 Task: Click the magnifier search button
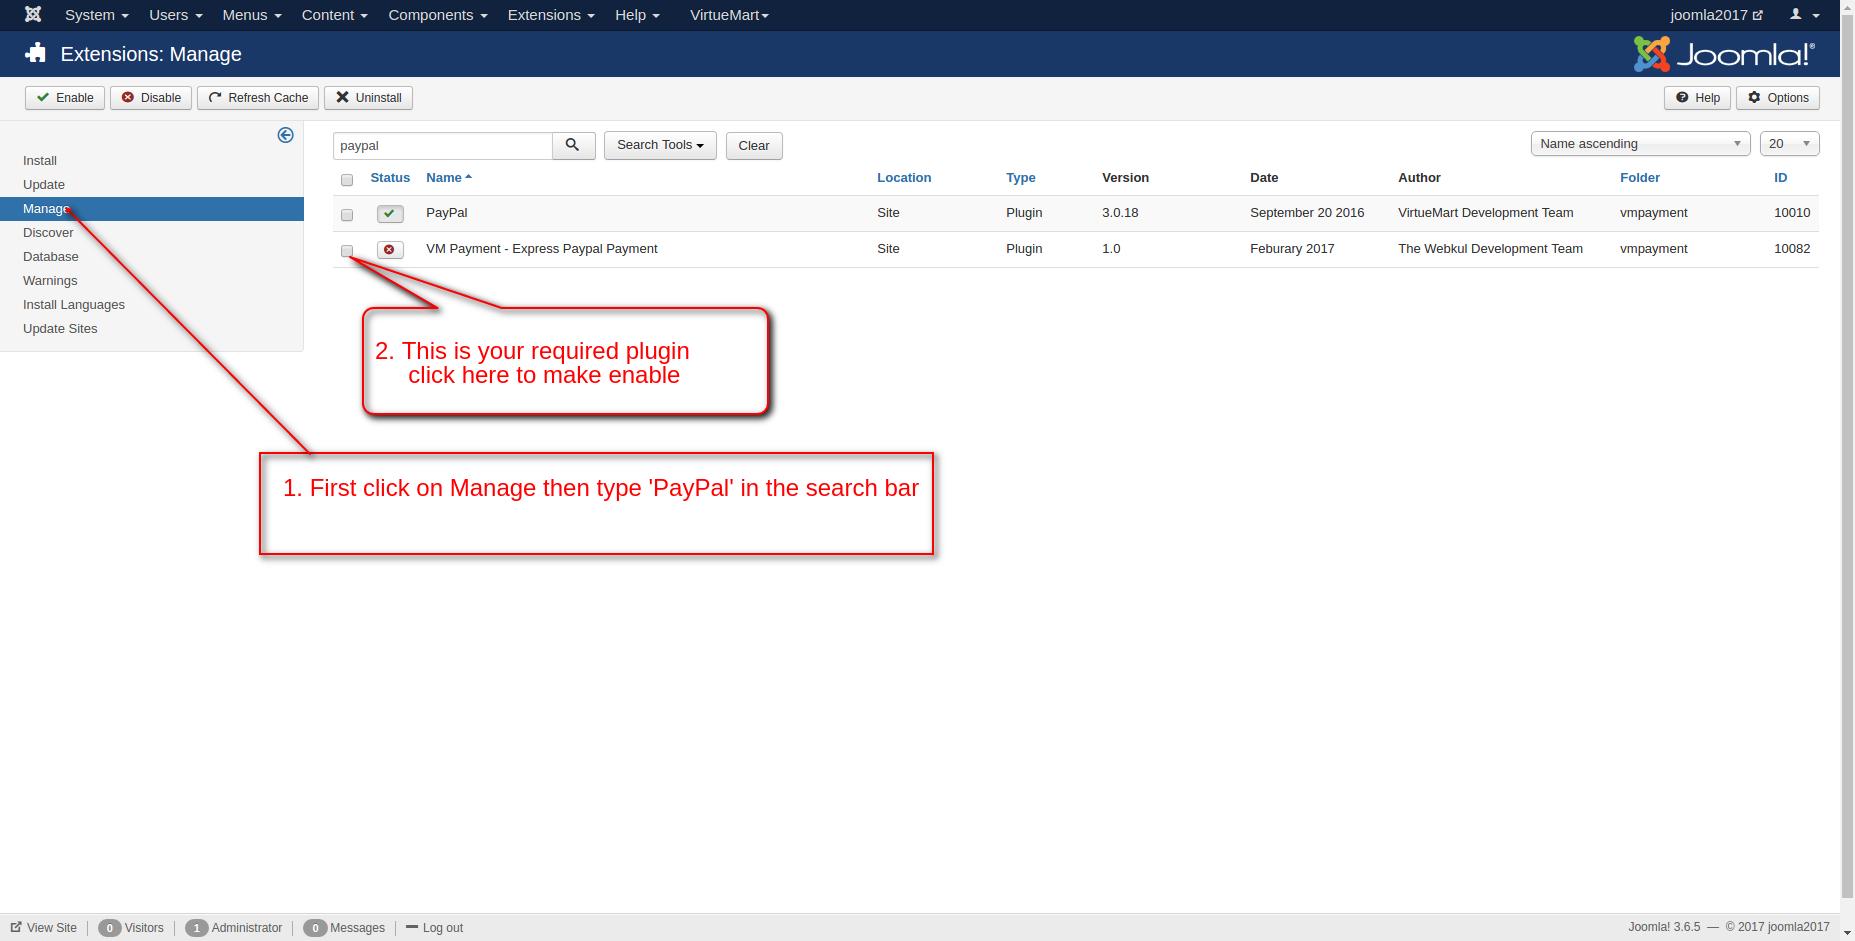pos(573,145)
